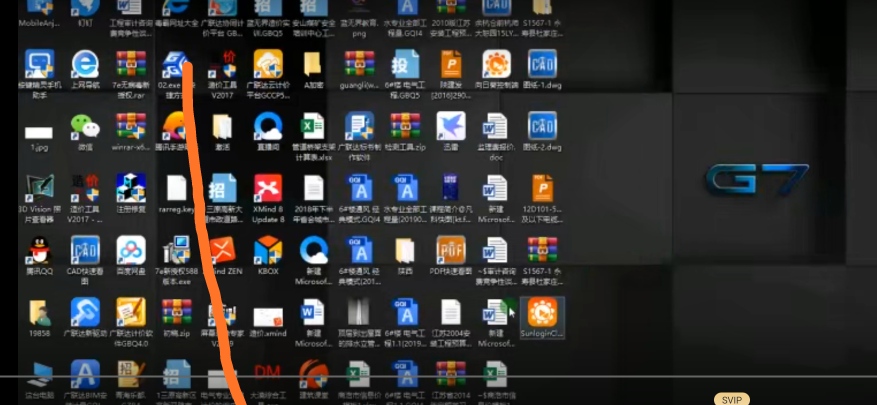Select the 1.jpg image file
The height and width of the screenshot is (405, 877).
point(39,133)
